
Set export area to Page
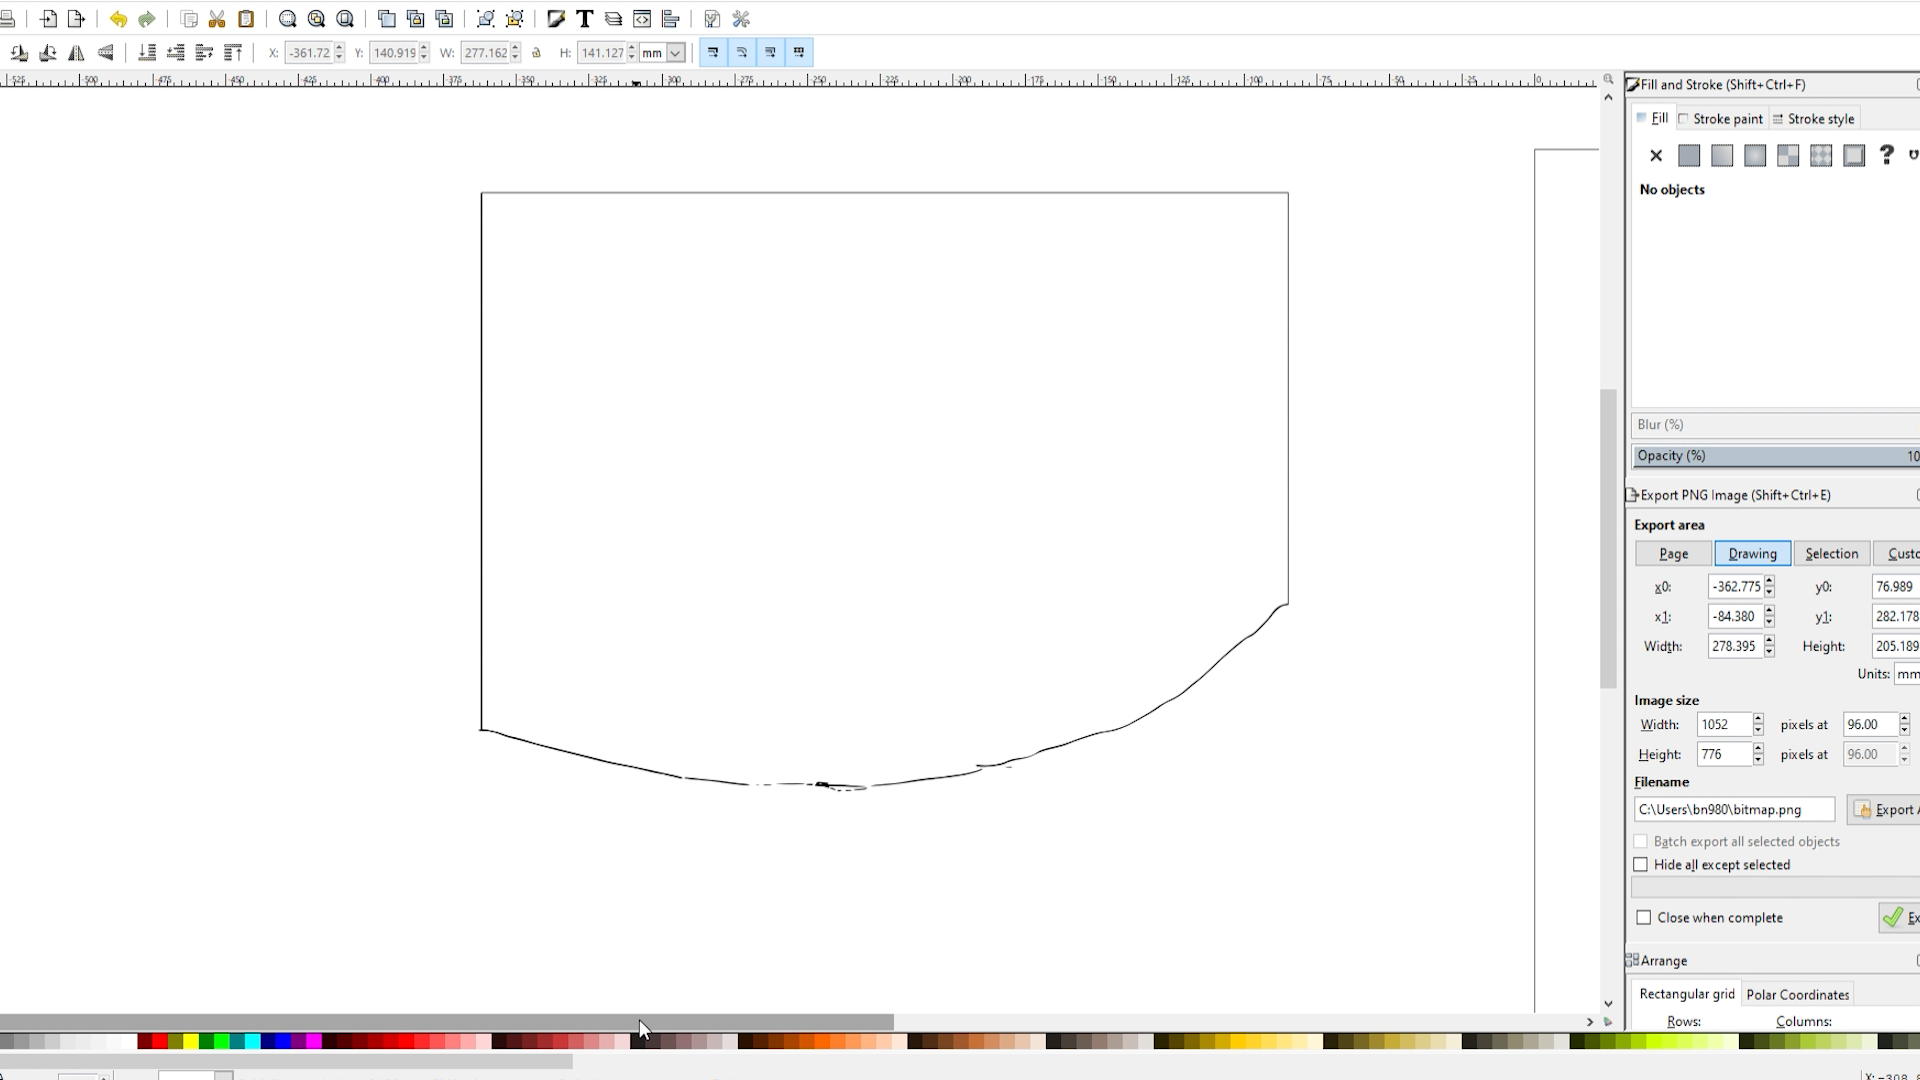pyautogui.click(x=1673, y=554)
